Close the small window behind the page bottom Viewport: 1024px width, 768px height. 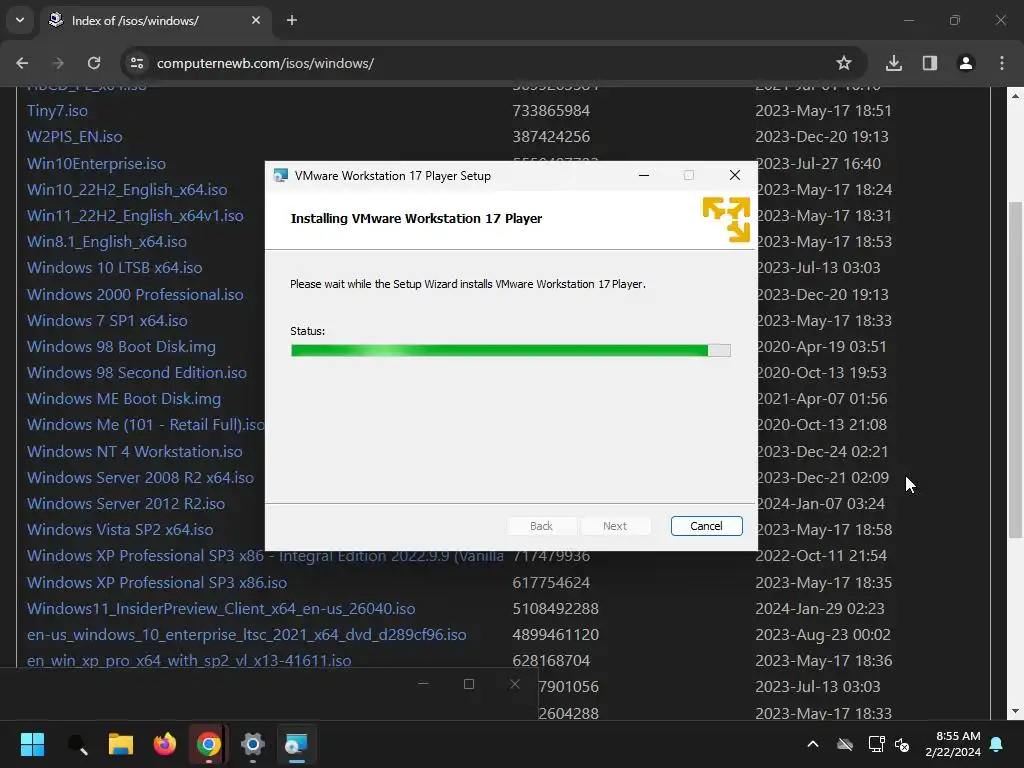coord(515,684)
